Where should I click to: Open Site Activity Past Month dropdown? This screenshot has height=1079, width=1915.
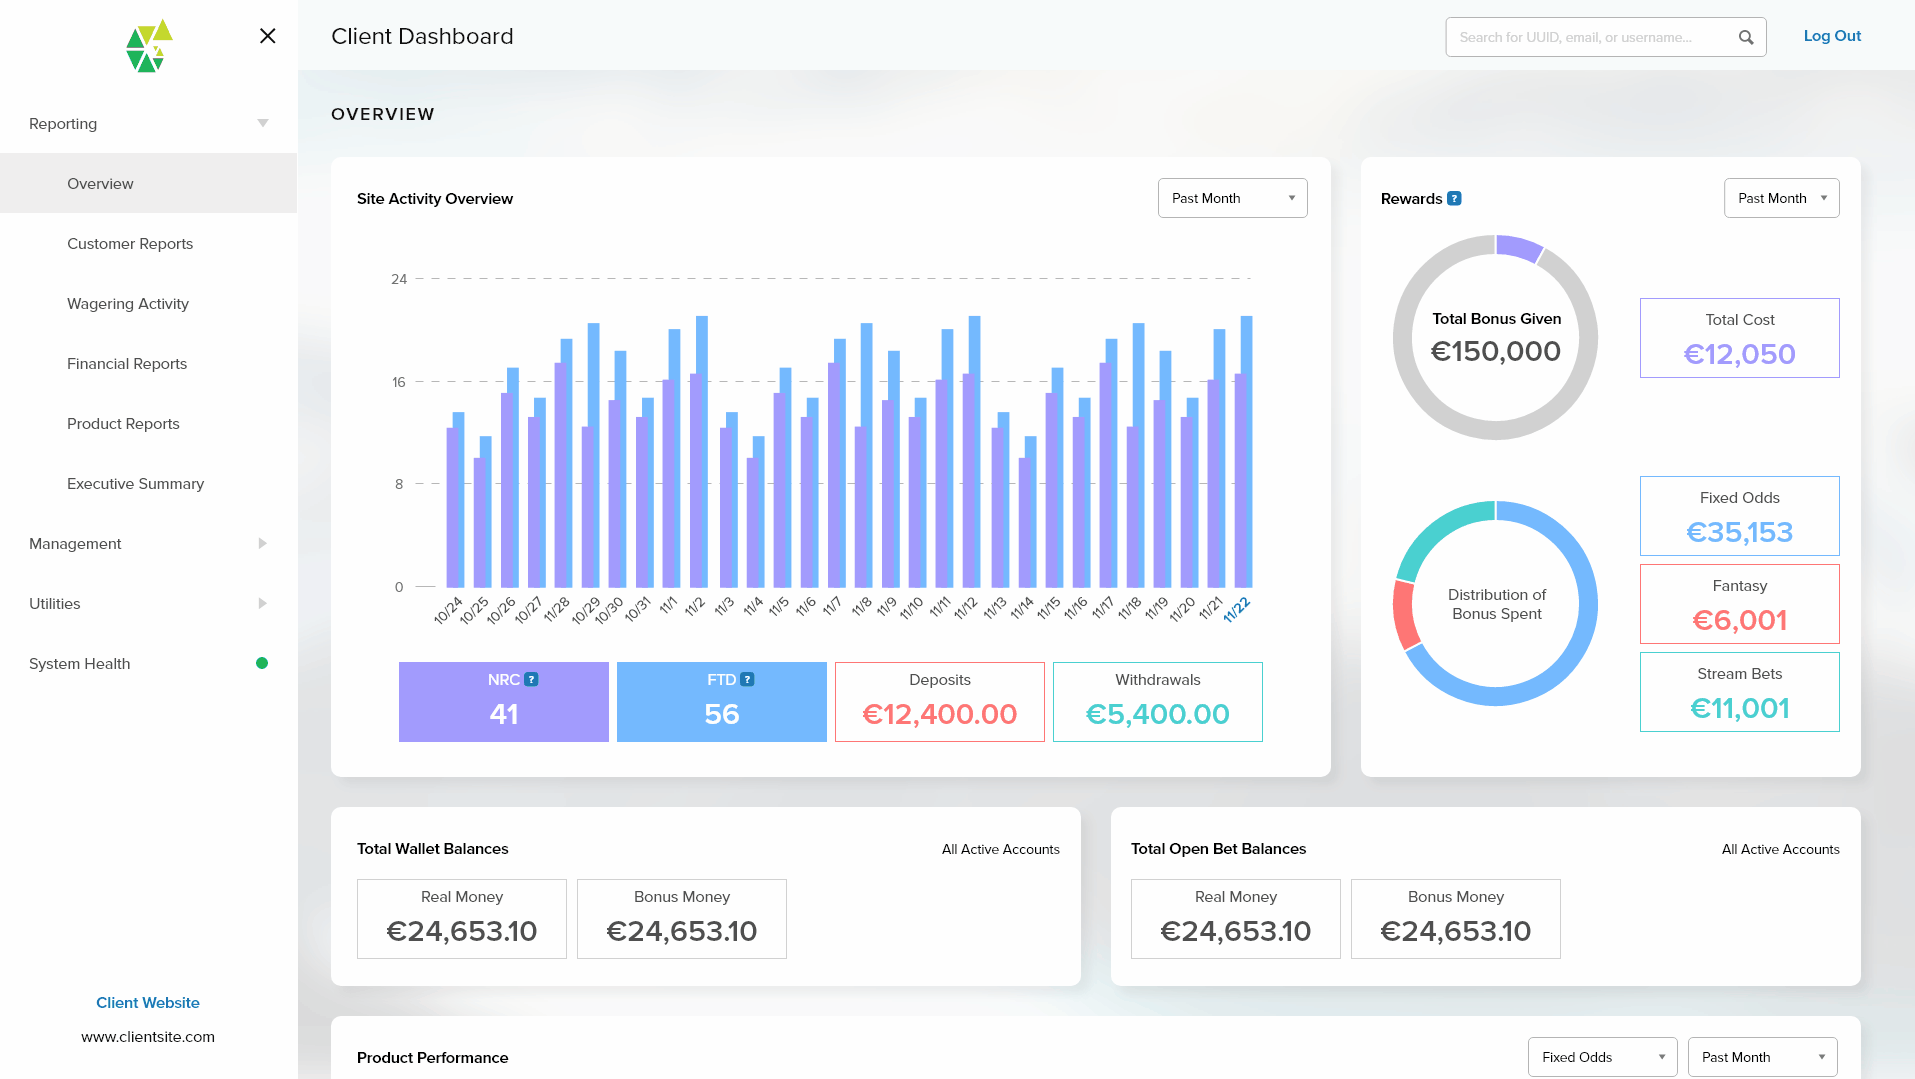tap(1232, 198)
